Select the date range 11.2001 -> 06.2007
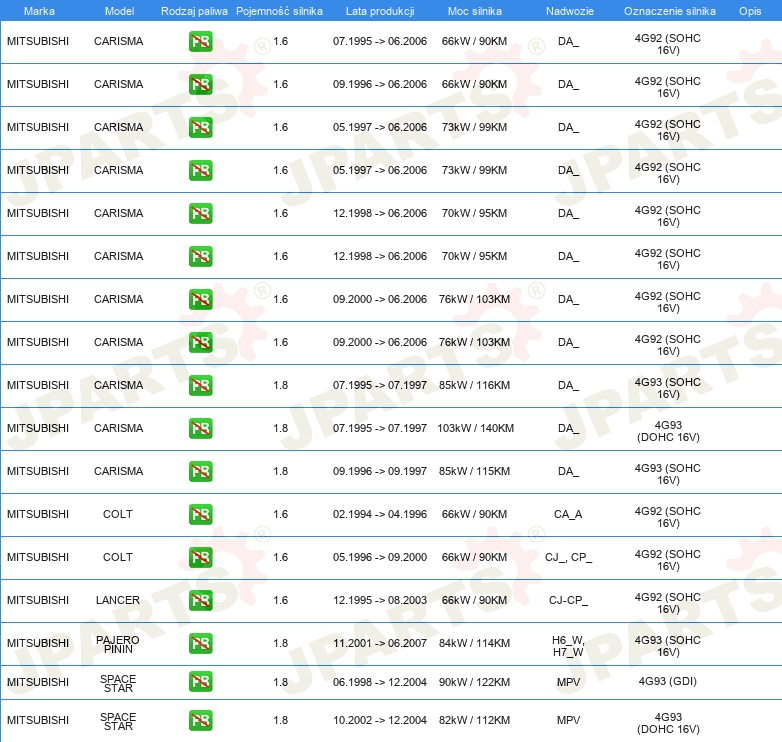The image size is (782, 742). pyautogui.click(x=380, y=643)
